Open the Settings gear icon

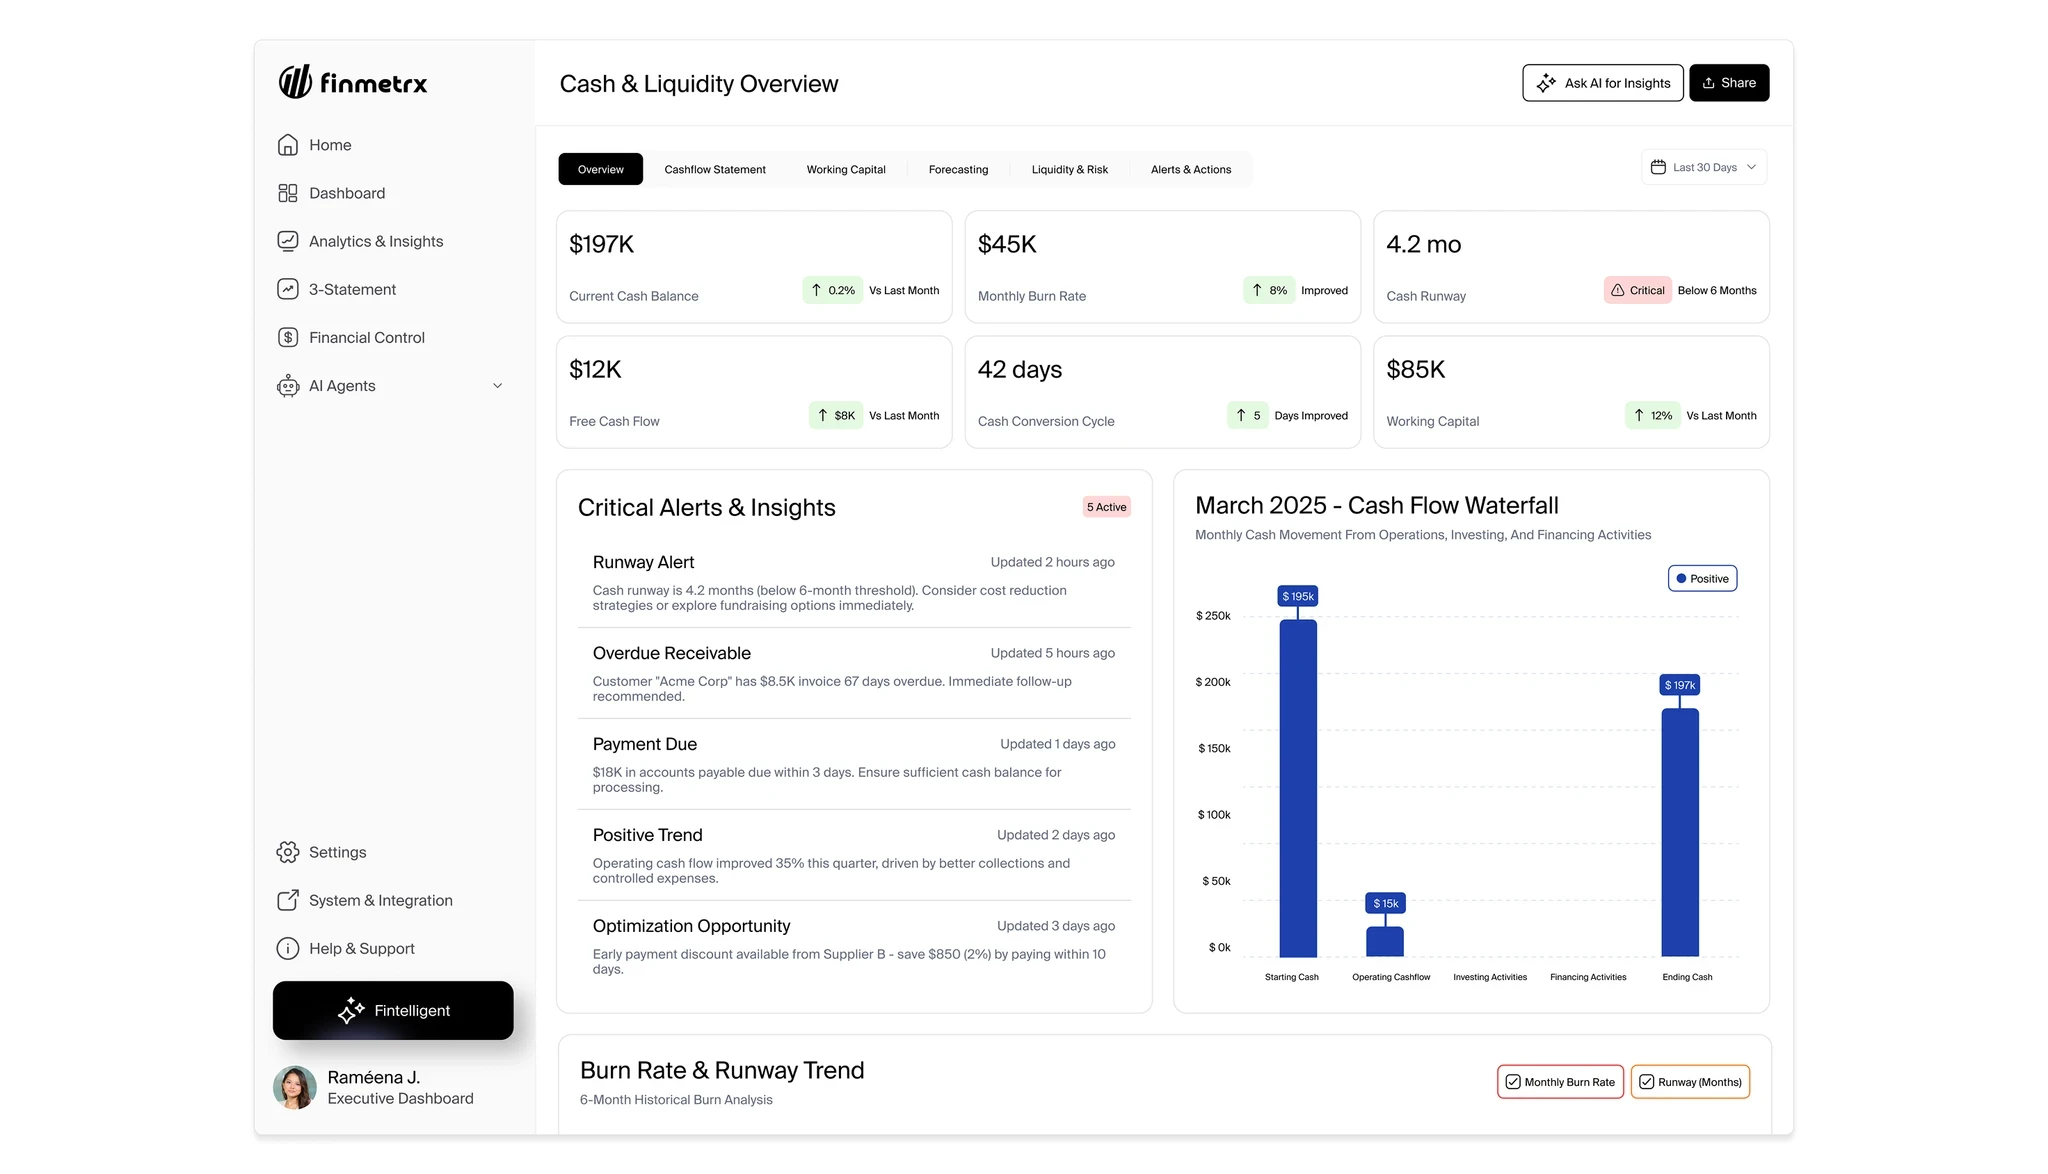(x=288, y=852)
